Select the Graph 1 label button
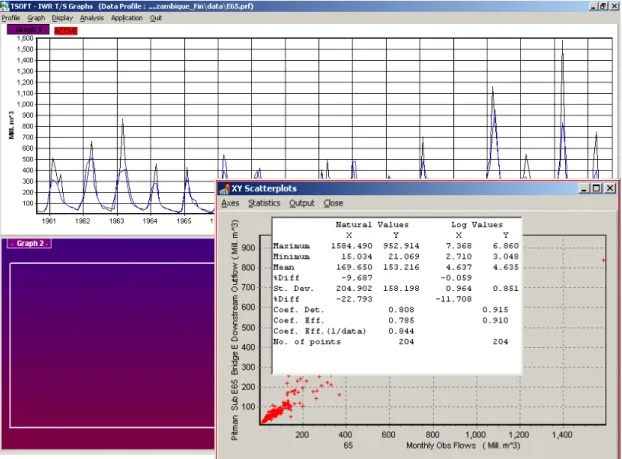The image size is (622, 459). [x=28, y=30]
